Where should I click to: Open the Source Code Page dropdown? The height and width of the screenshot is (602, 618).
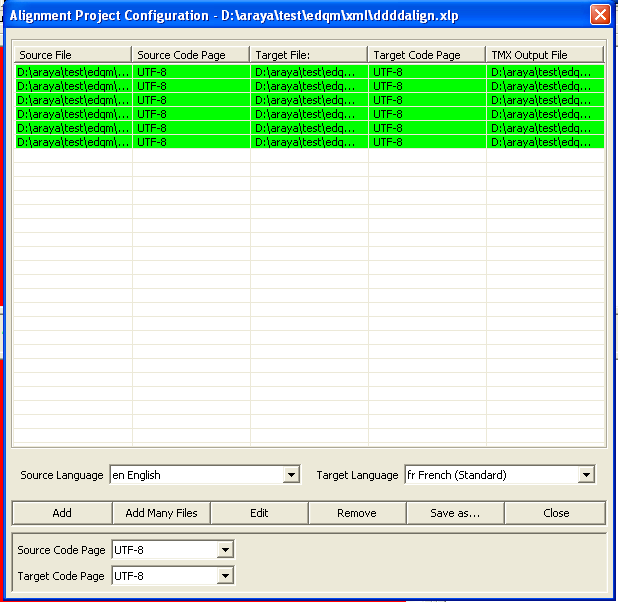pos(225,550)
